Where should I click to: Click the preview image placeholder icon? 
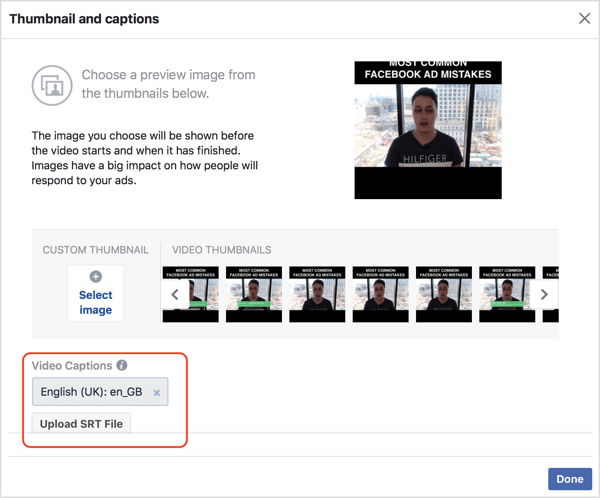52,85
